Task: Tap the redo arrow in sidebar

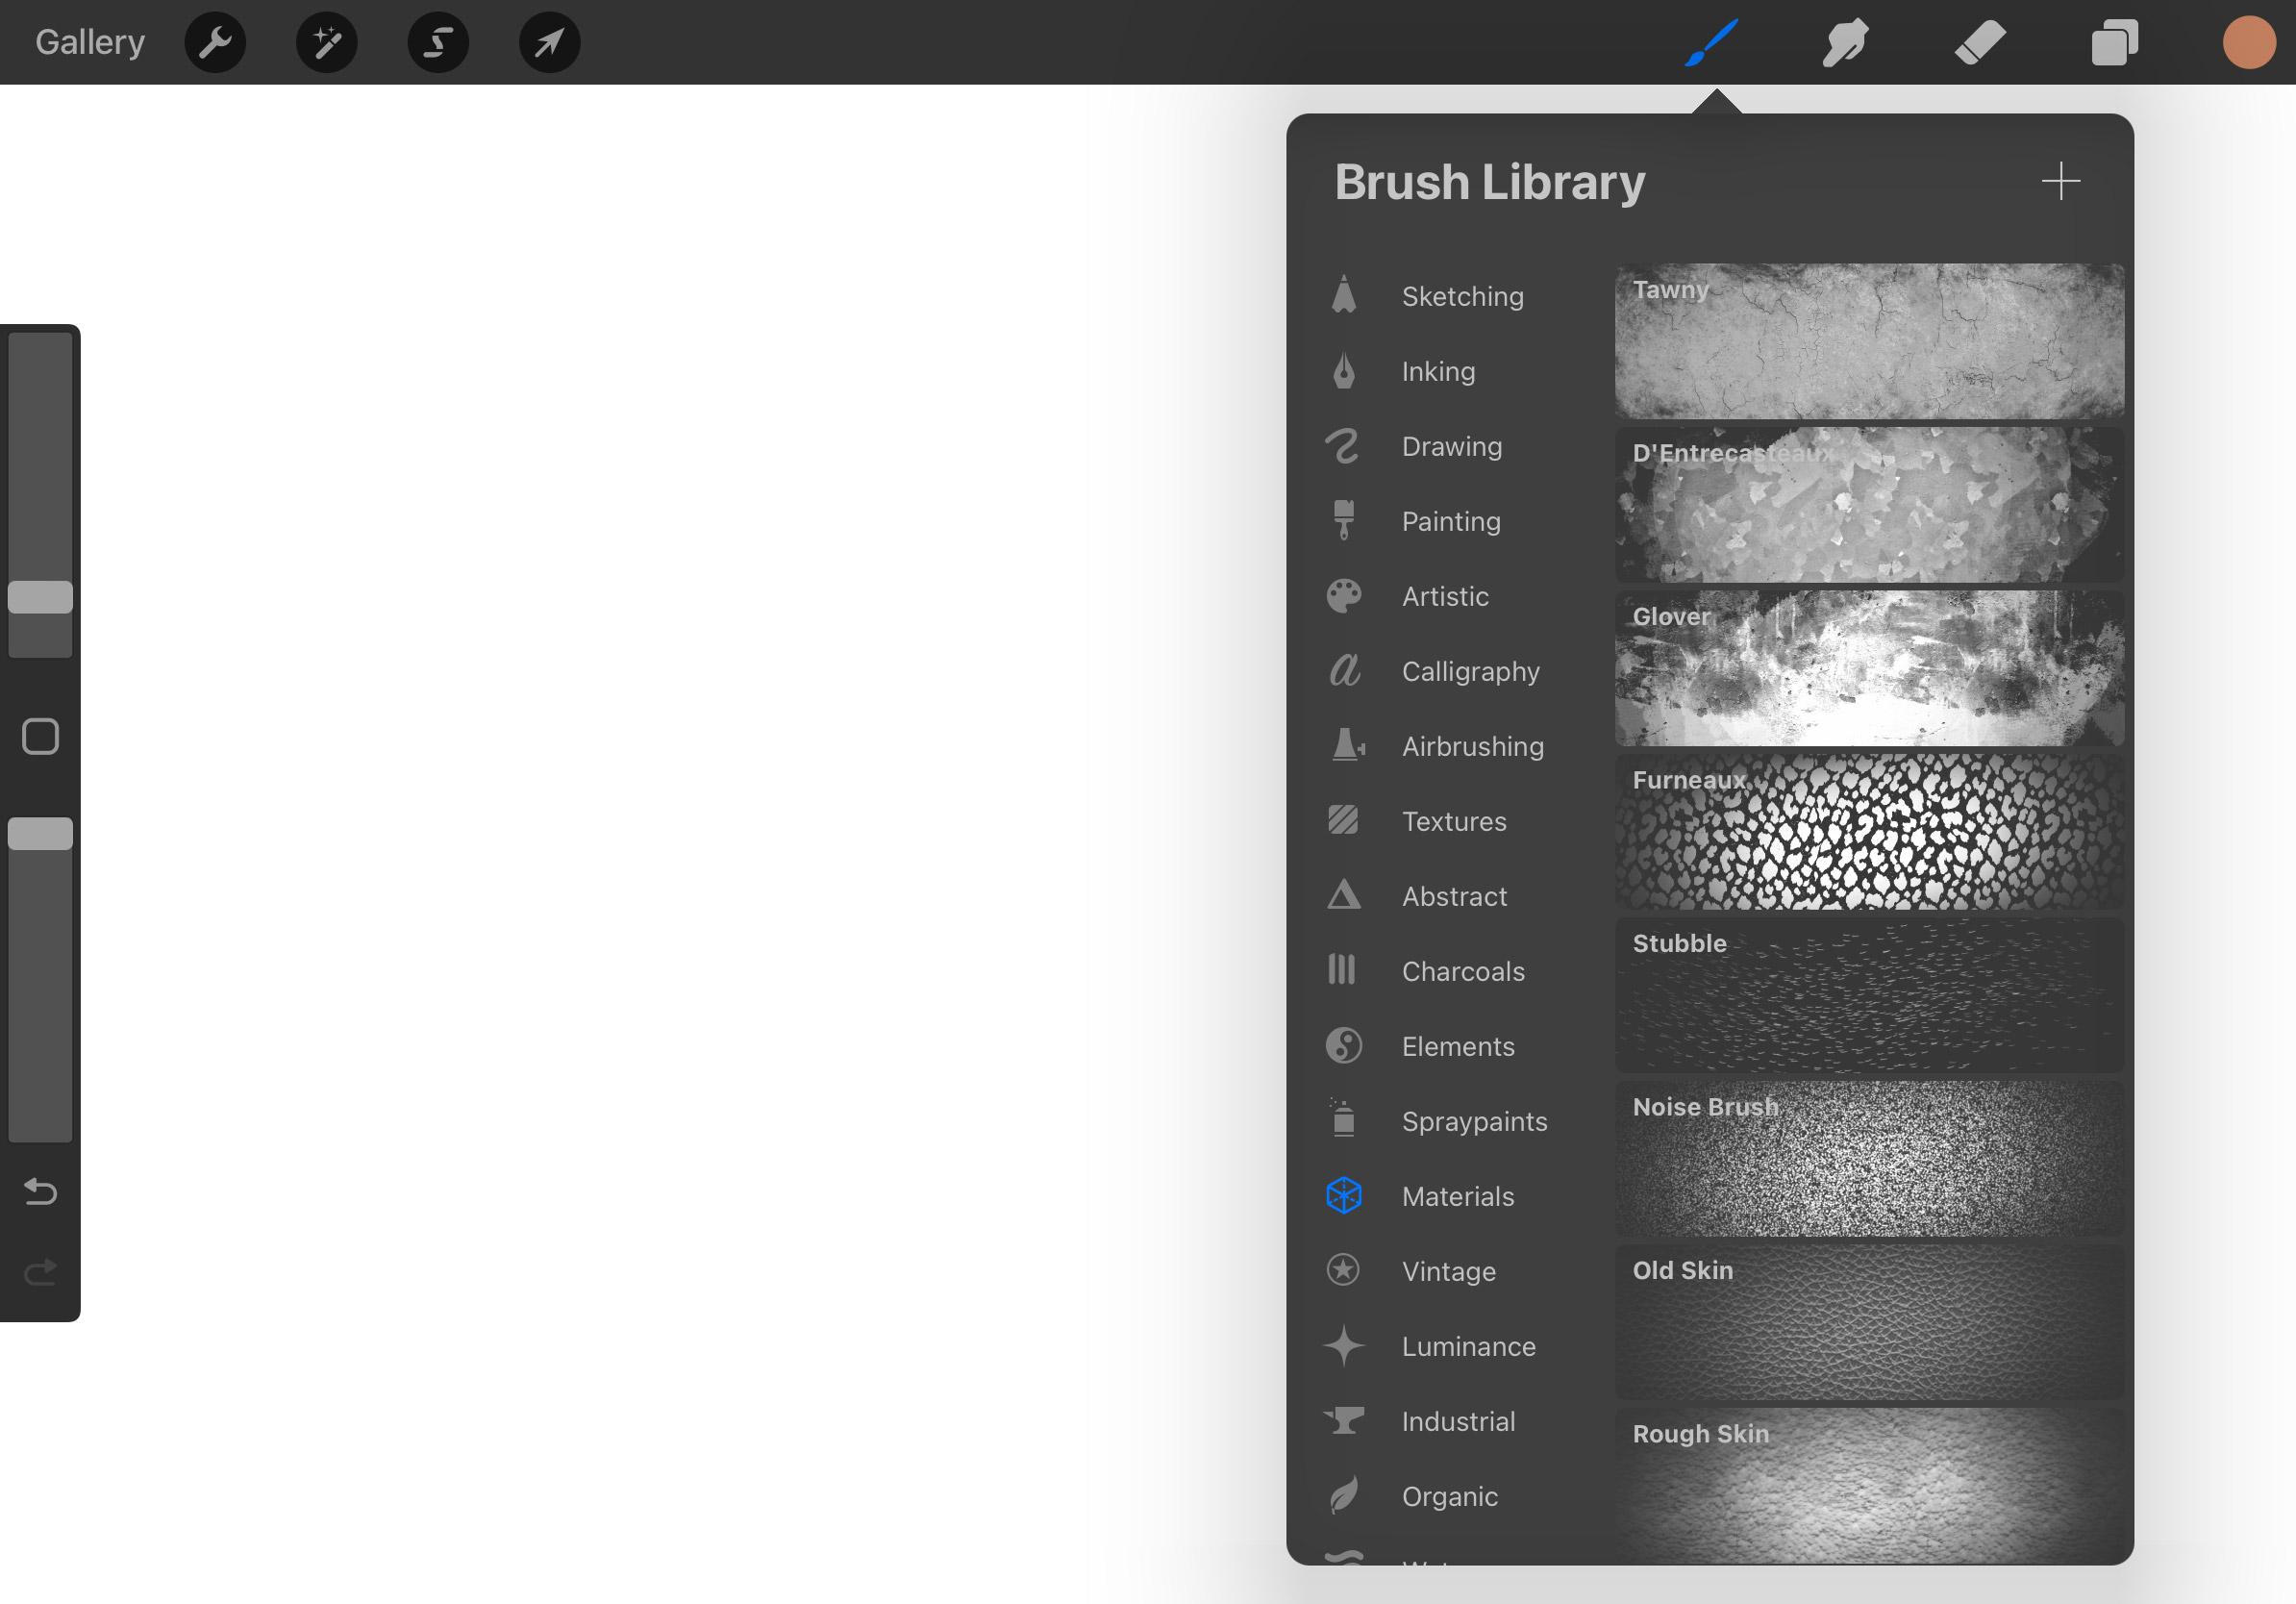Action: coord(40,1272)
